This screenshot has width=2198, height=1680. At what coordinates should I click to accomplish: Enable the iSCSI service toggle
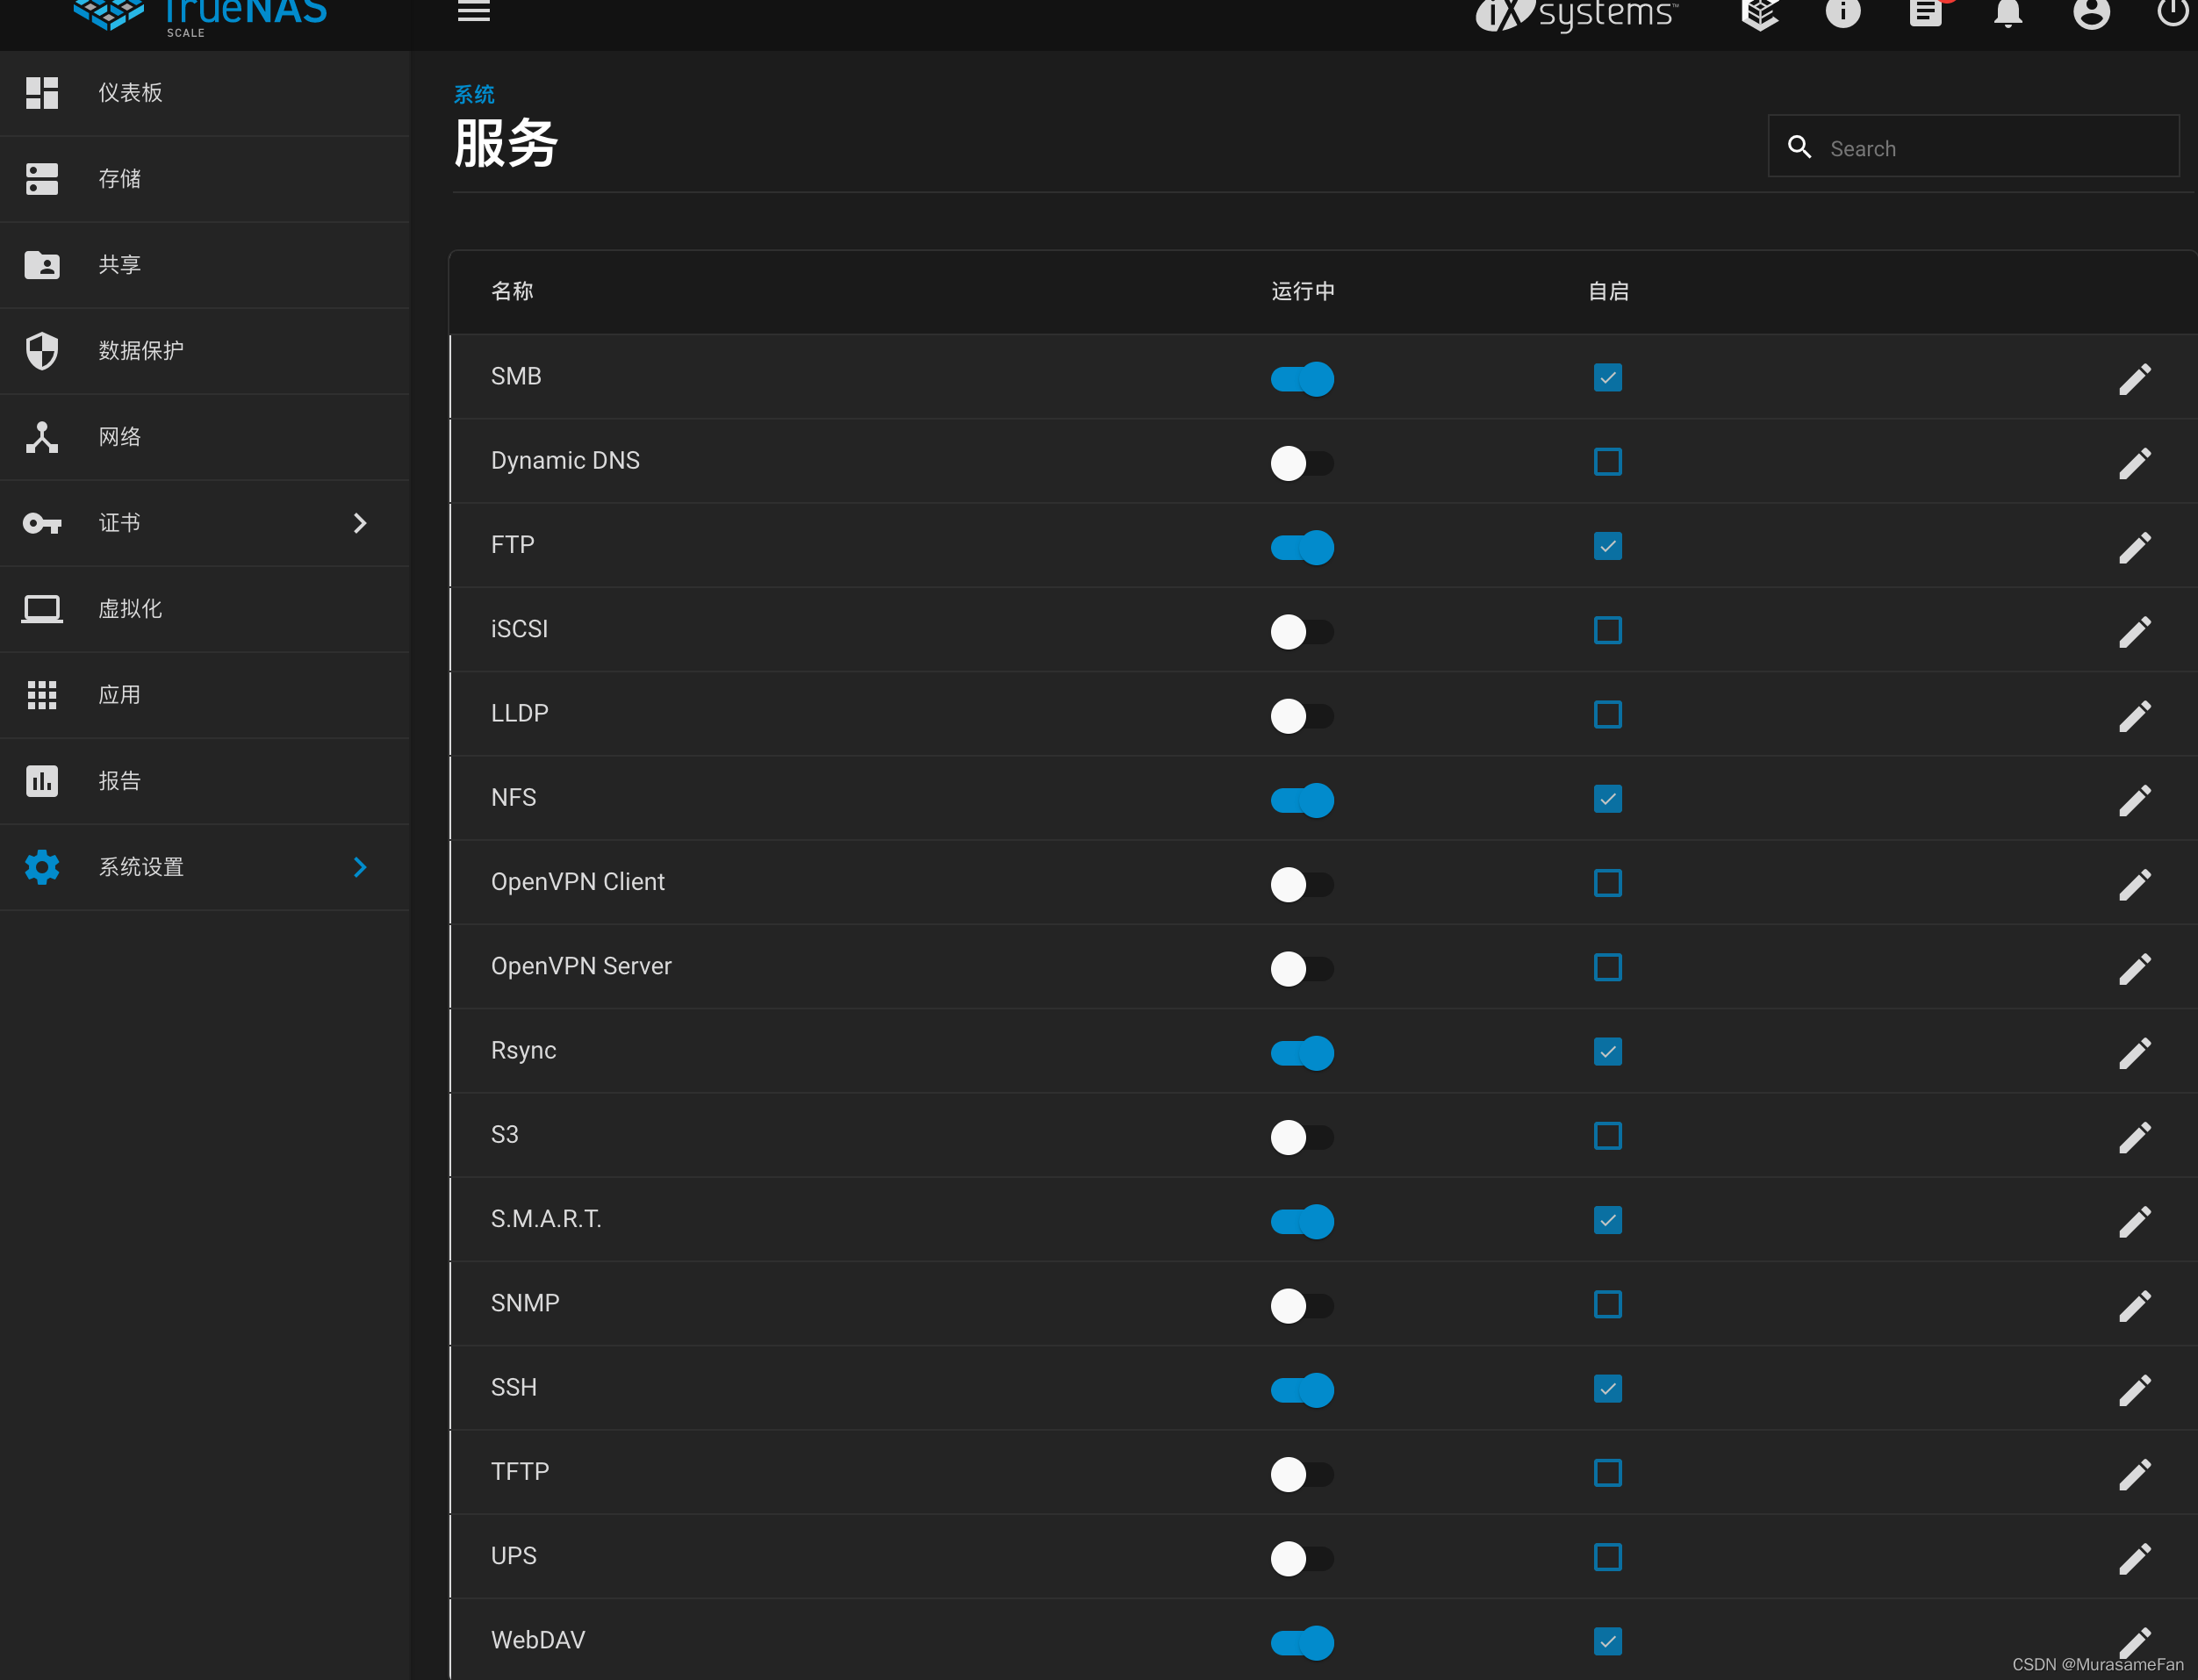[x=1302, y=631]
